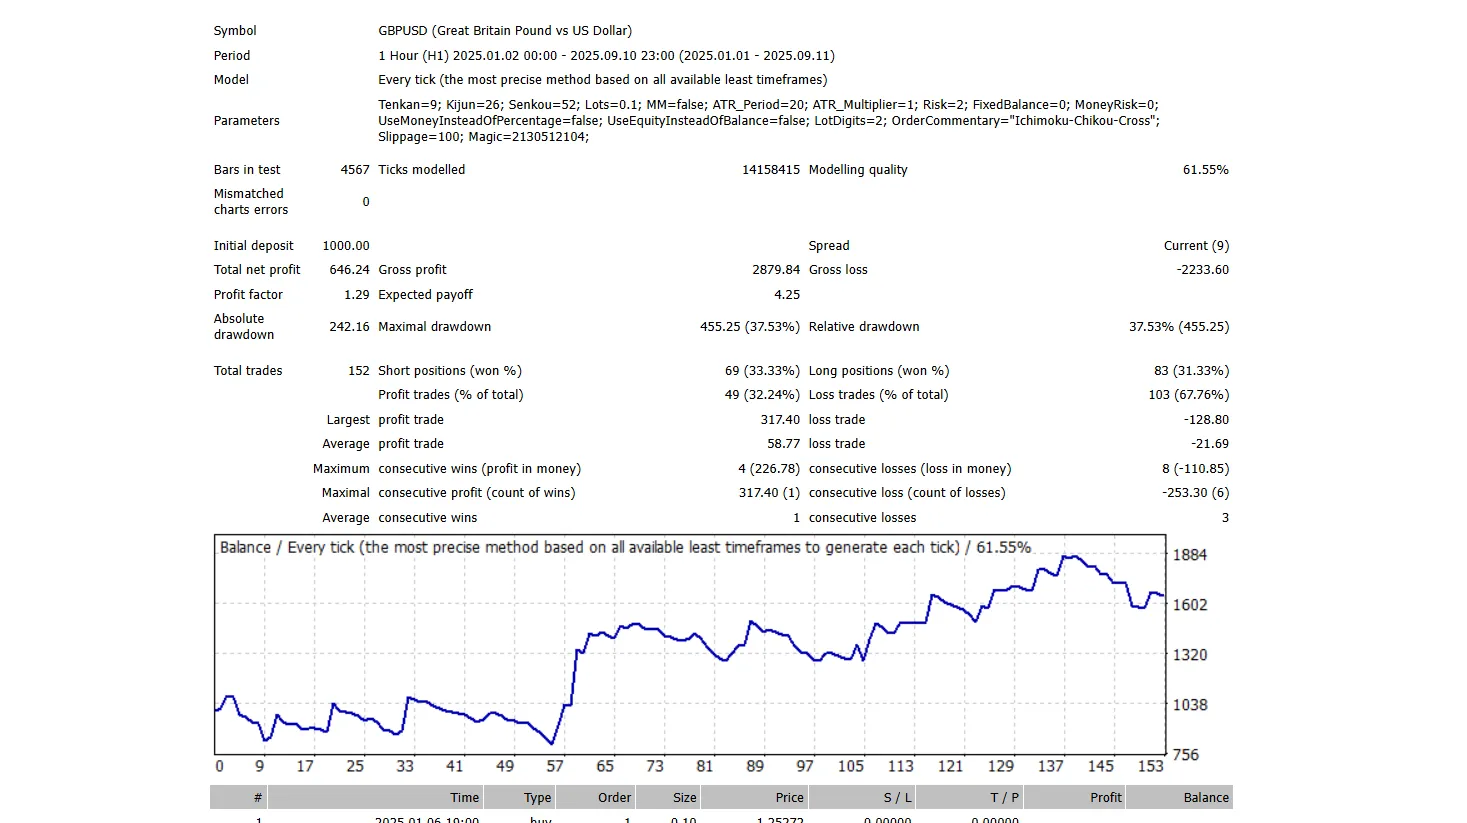This screenshot has height=823, width=1467.
Task: Click the balance equity curve chart
Action: coord(690,650)
